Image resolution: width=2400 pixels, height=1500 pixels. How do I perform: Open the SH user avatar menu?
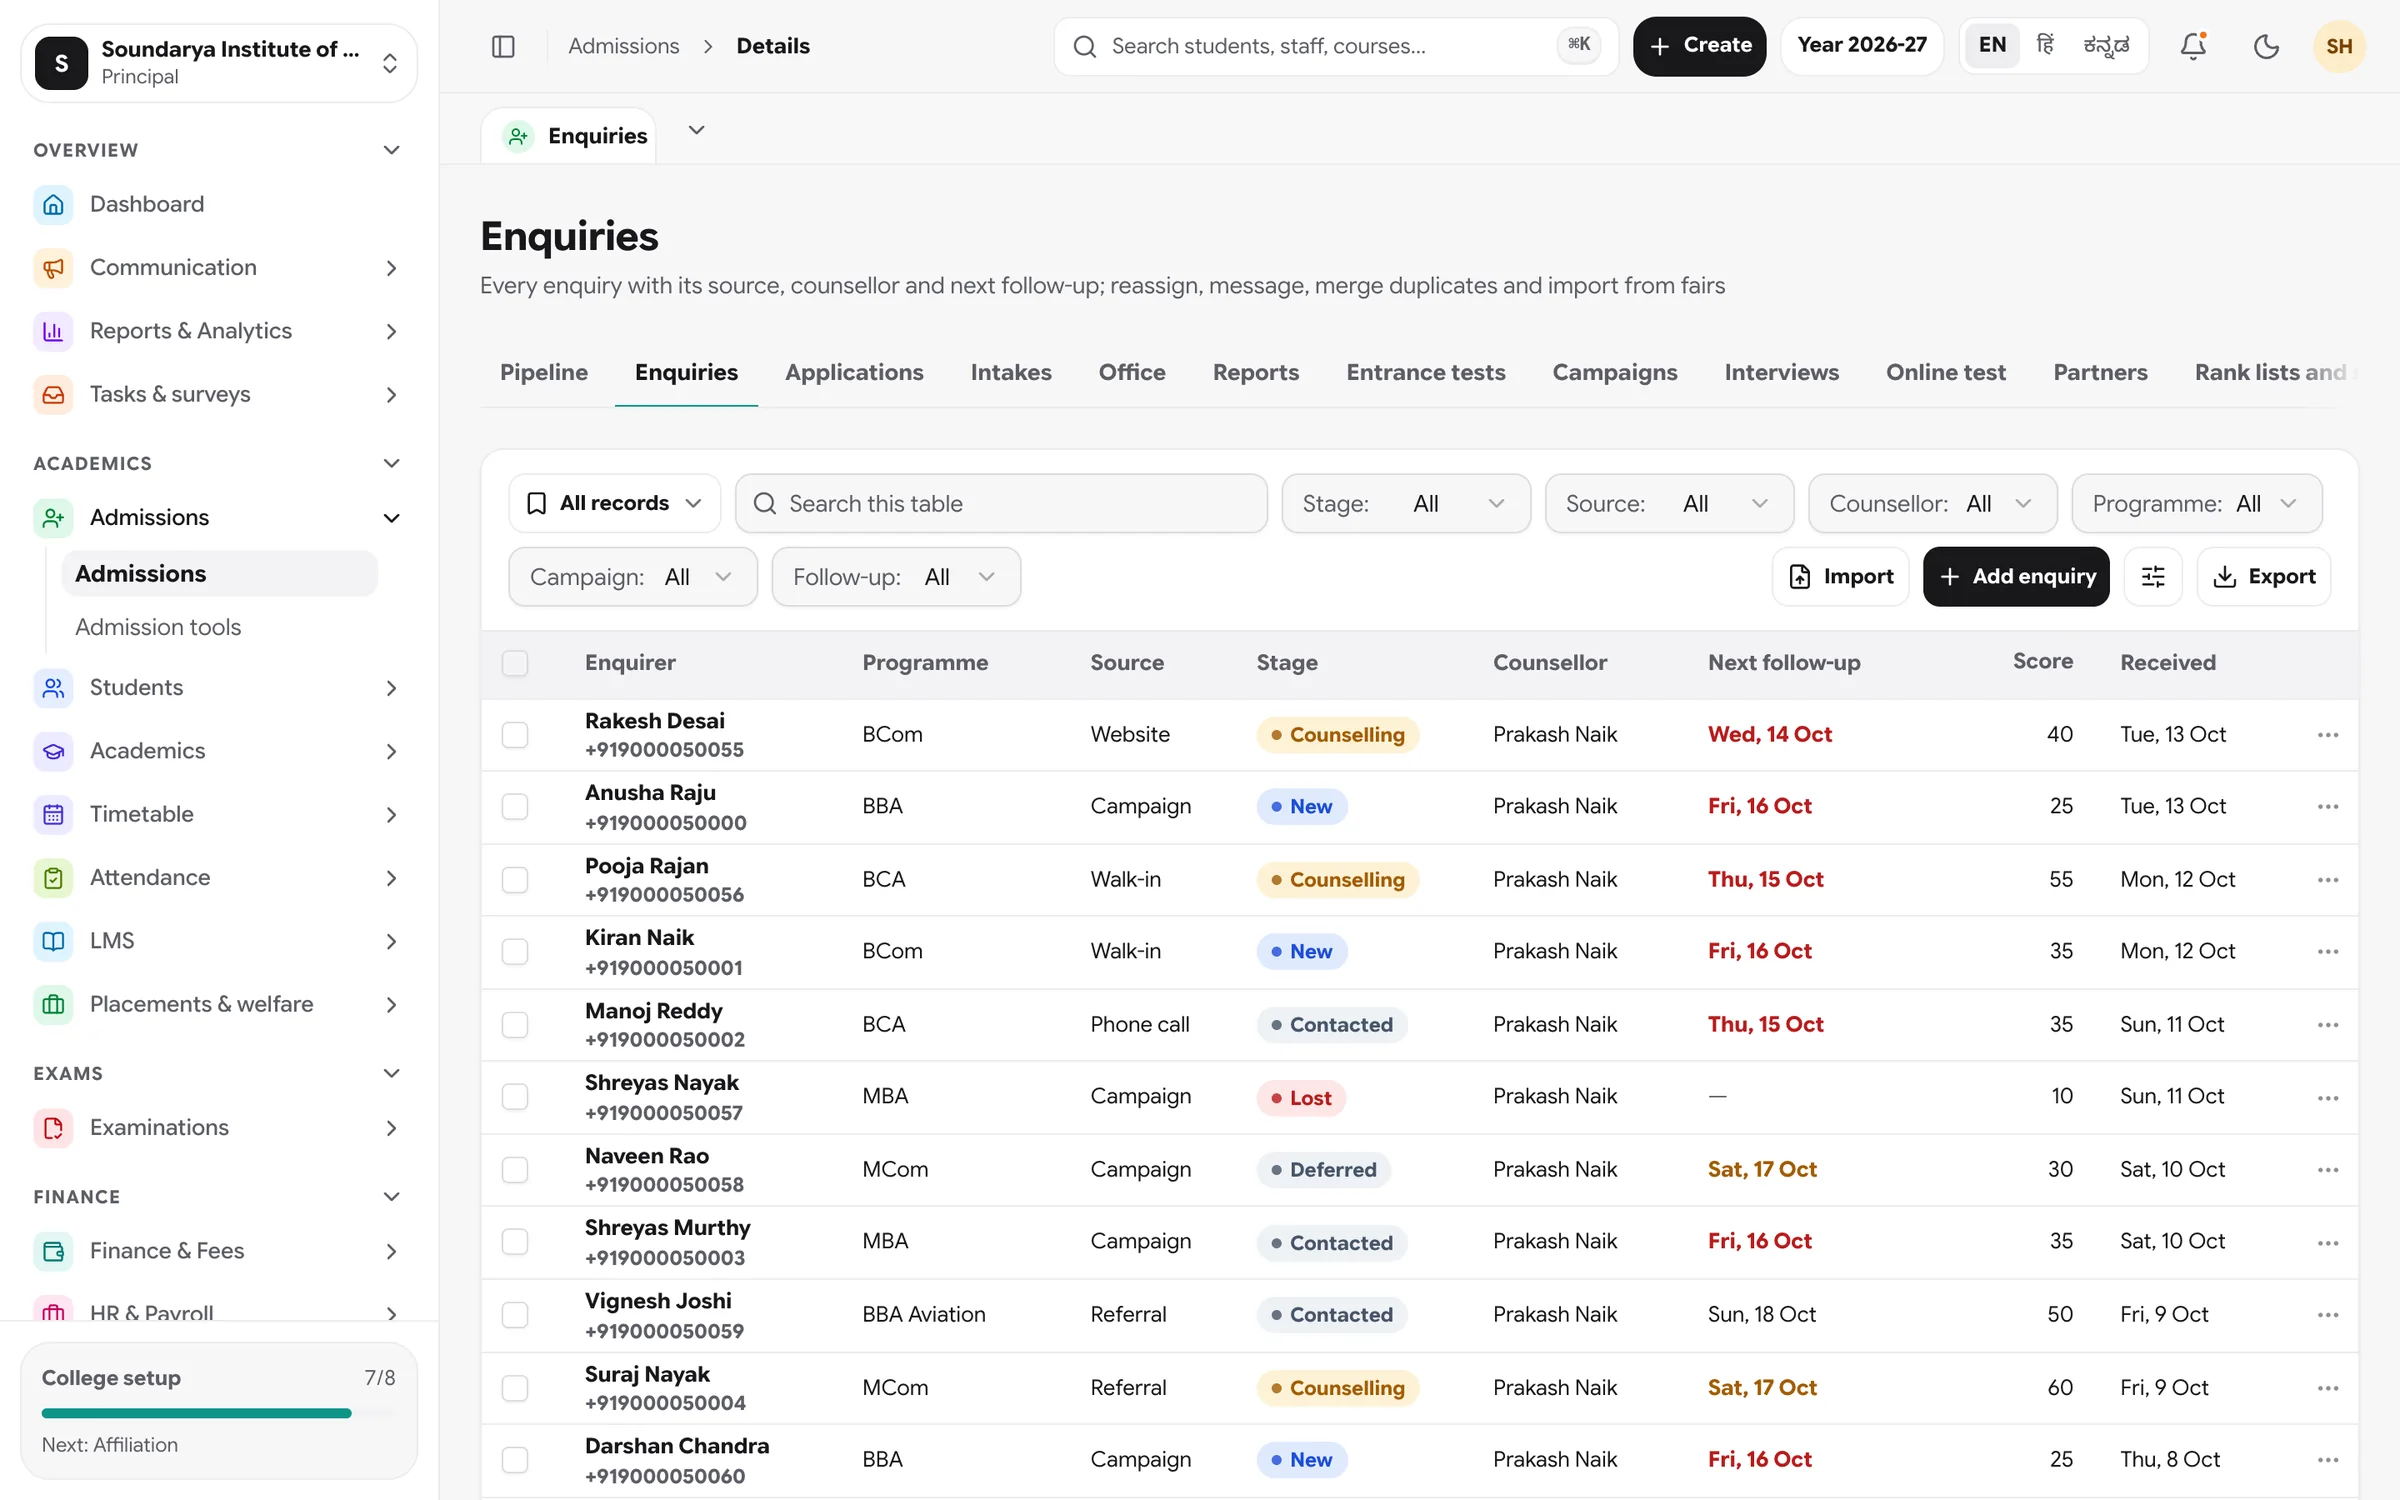tap(2339, 46)
